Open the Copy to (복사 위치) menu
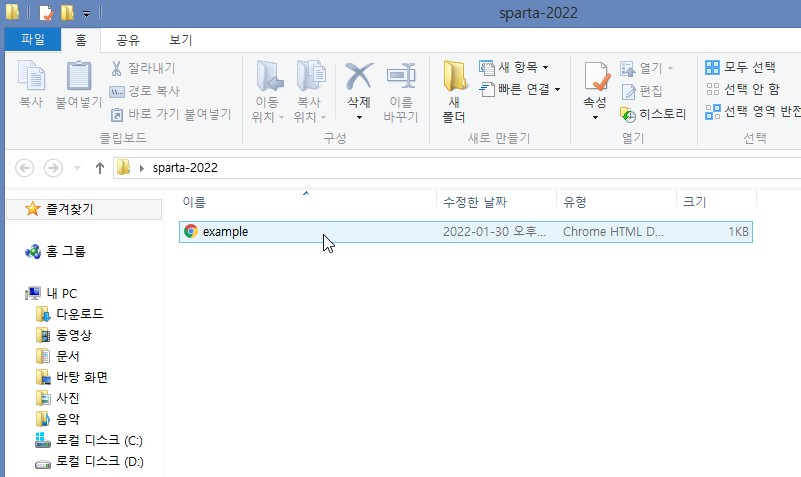Viewport: 801px width, 477px height. tap(310, 91)
